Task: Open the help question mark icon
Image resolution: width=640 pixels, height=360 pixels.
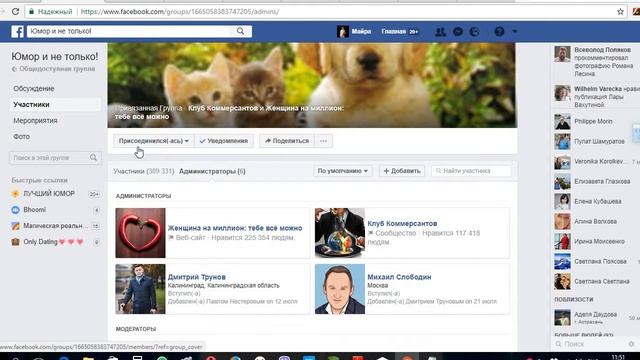Action: click(499, 31)
